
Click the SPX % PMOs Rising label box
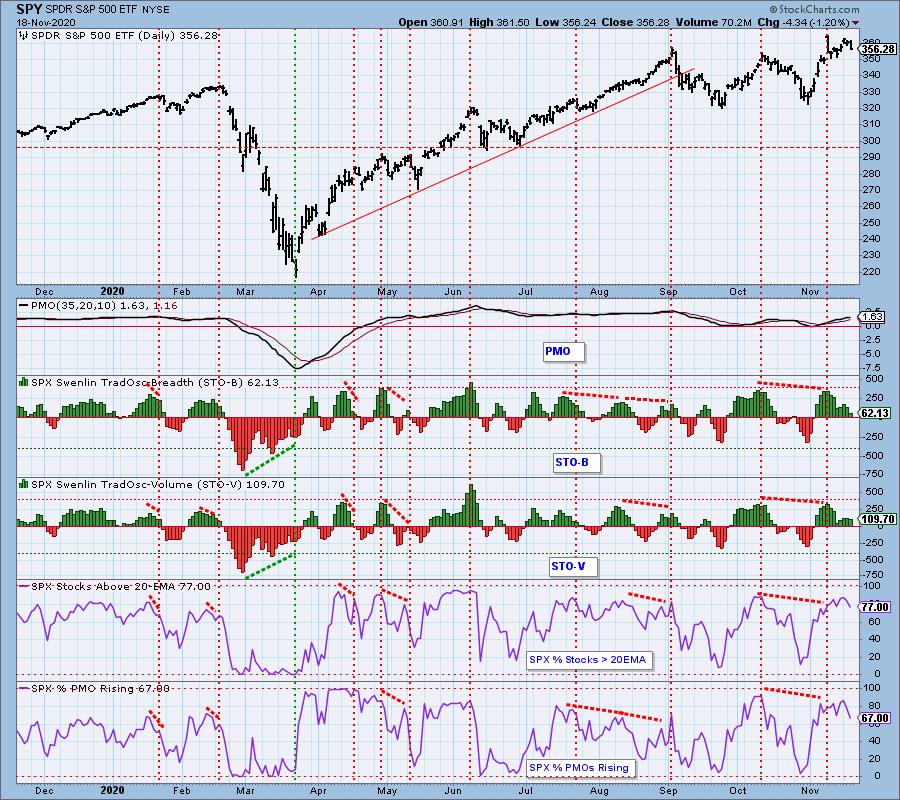pos(581,768)
